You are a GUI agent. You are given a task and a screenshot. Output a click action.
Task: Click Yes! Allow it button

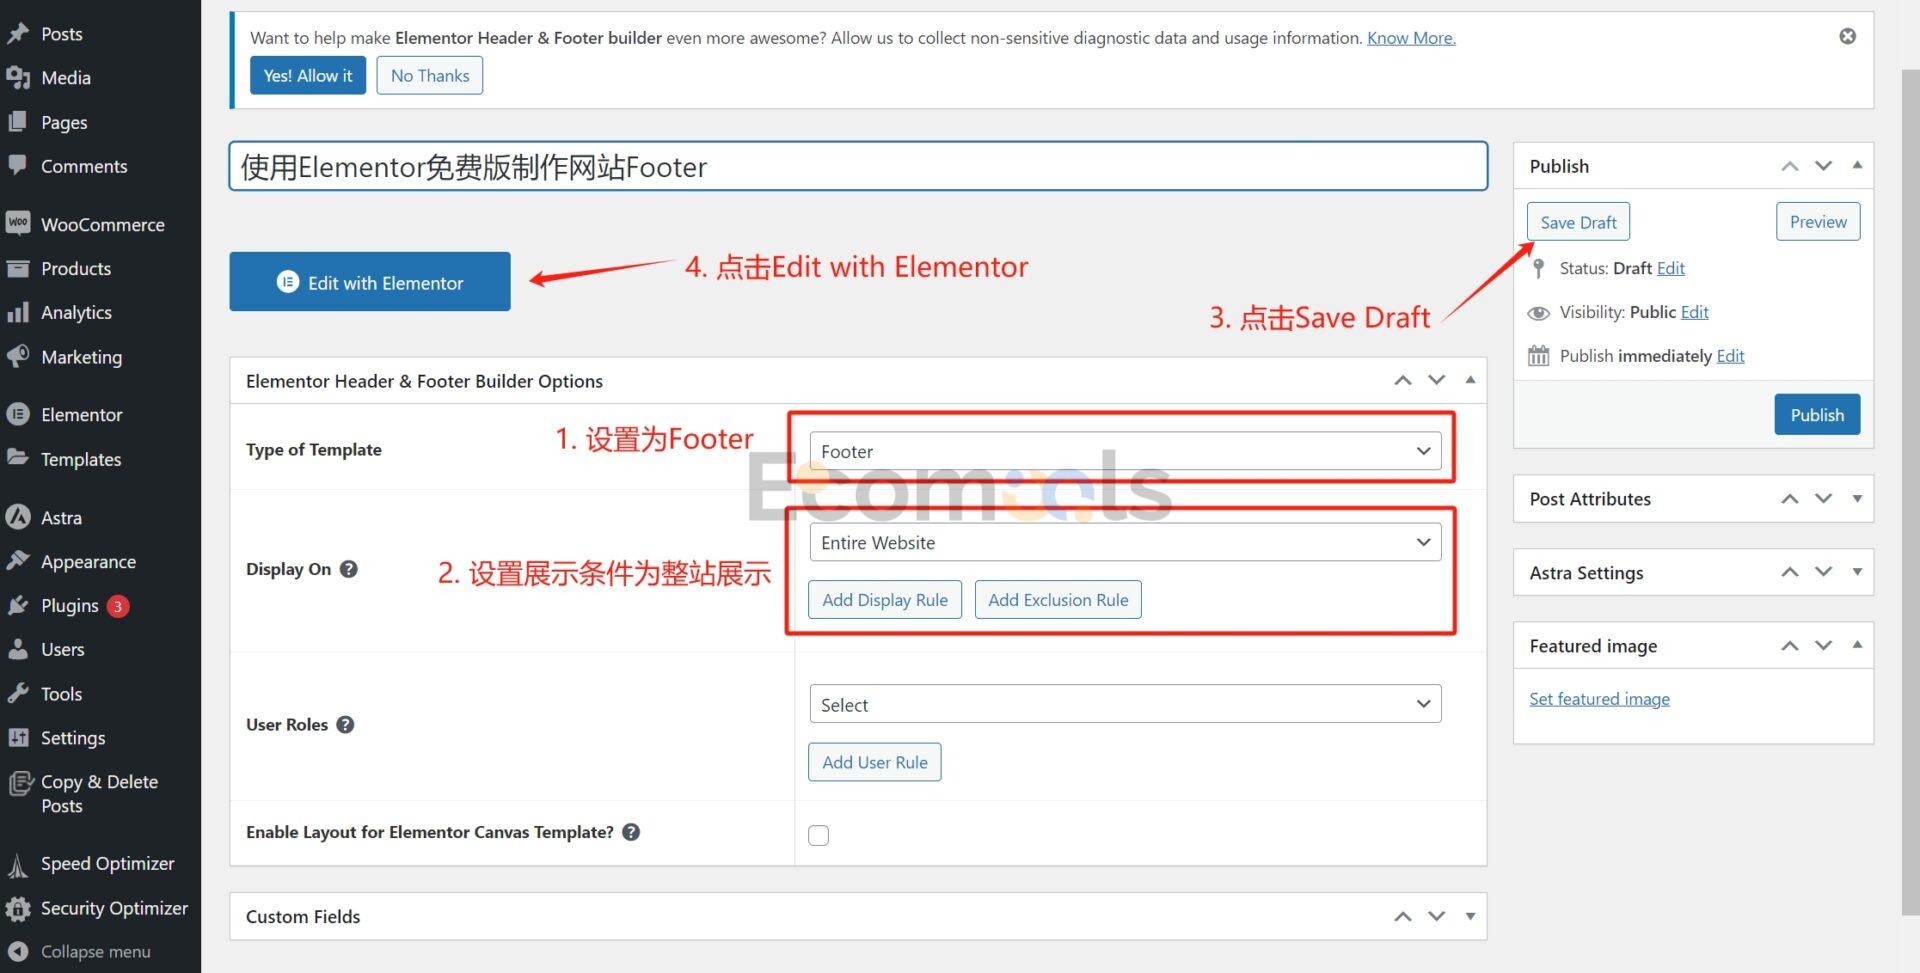tap(308, 75)
